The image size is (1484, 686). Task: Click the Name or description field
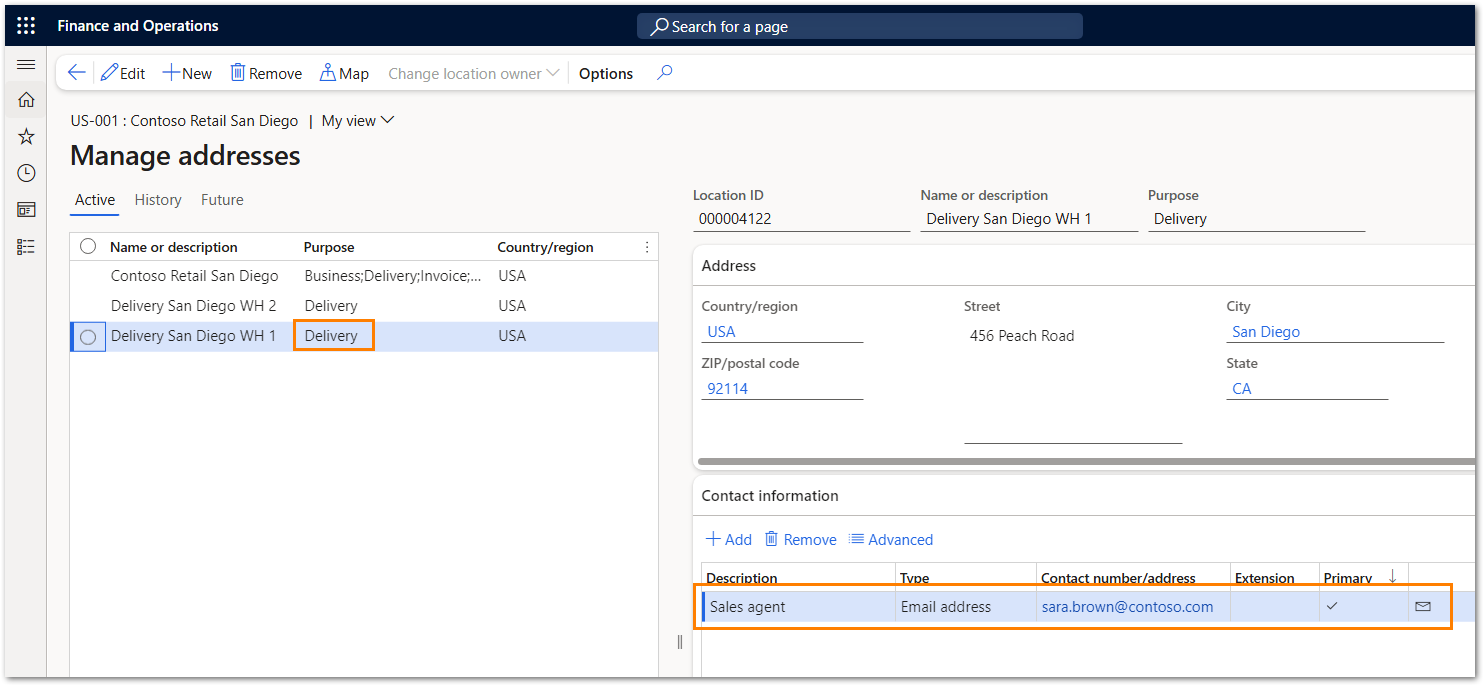[x=1029, y=219]
